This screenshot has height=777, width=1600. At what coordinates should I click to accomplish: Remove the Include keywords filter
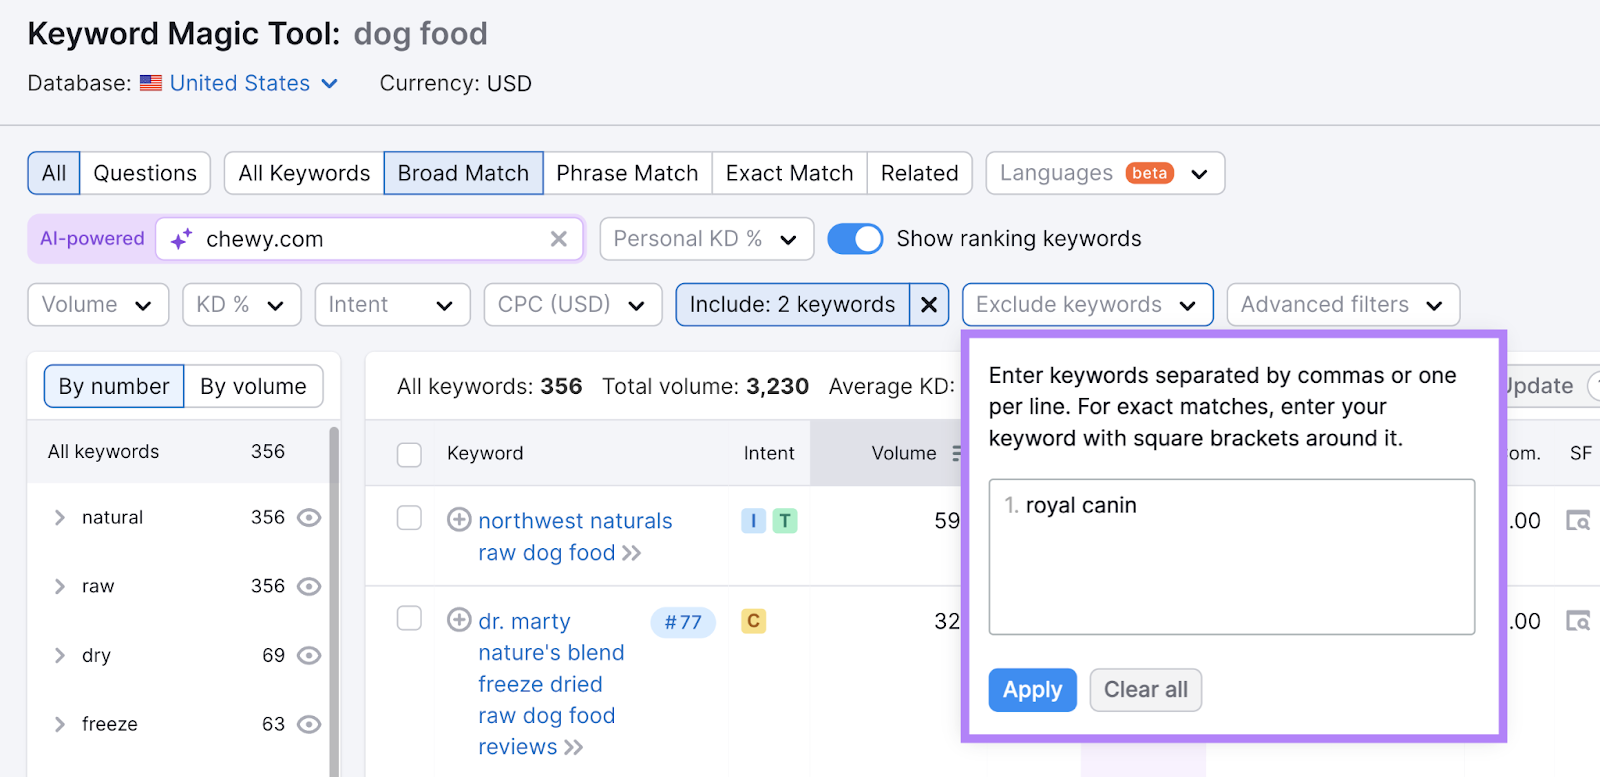point(929,305)
